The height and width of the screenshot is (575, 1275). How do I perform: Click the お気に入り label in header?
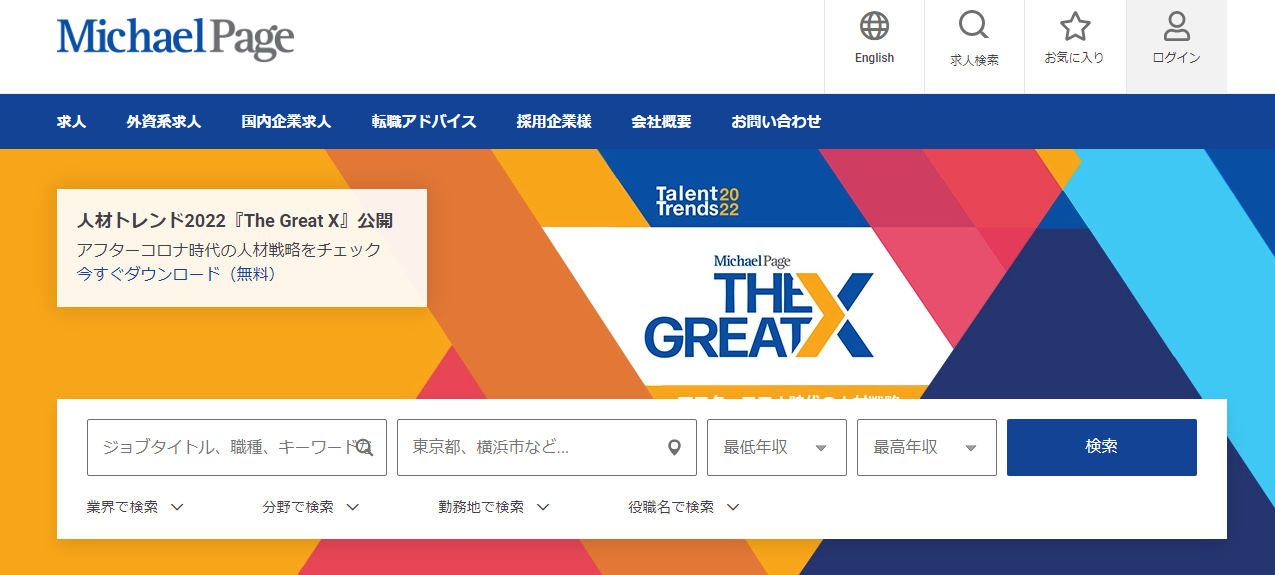pos(1075,58)
